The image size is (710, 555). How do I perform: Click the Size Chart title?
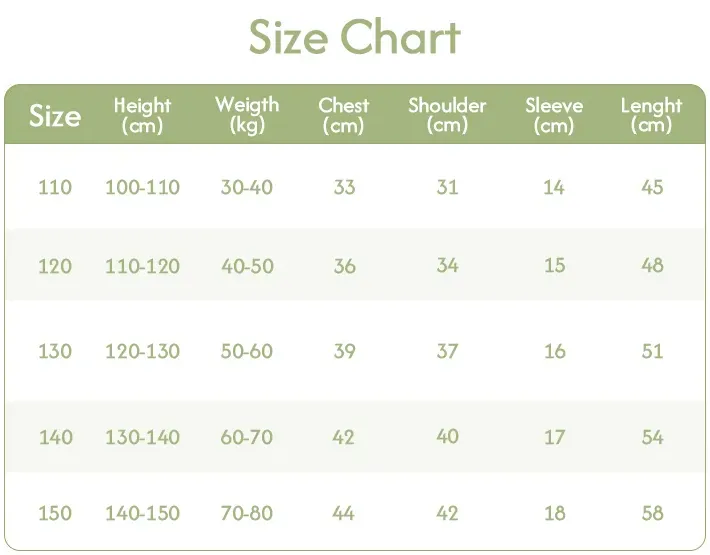click(354, 38)
